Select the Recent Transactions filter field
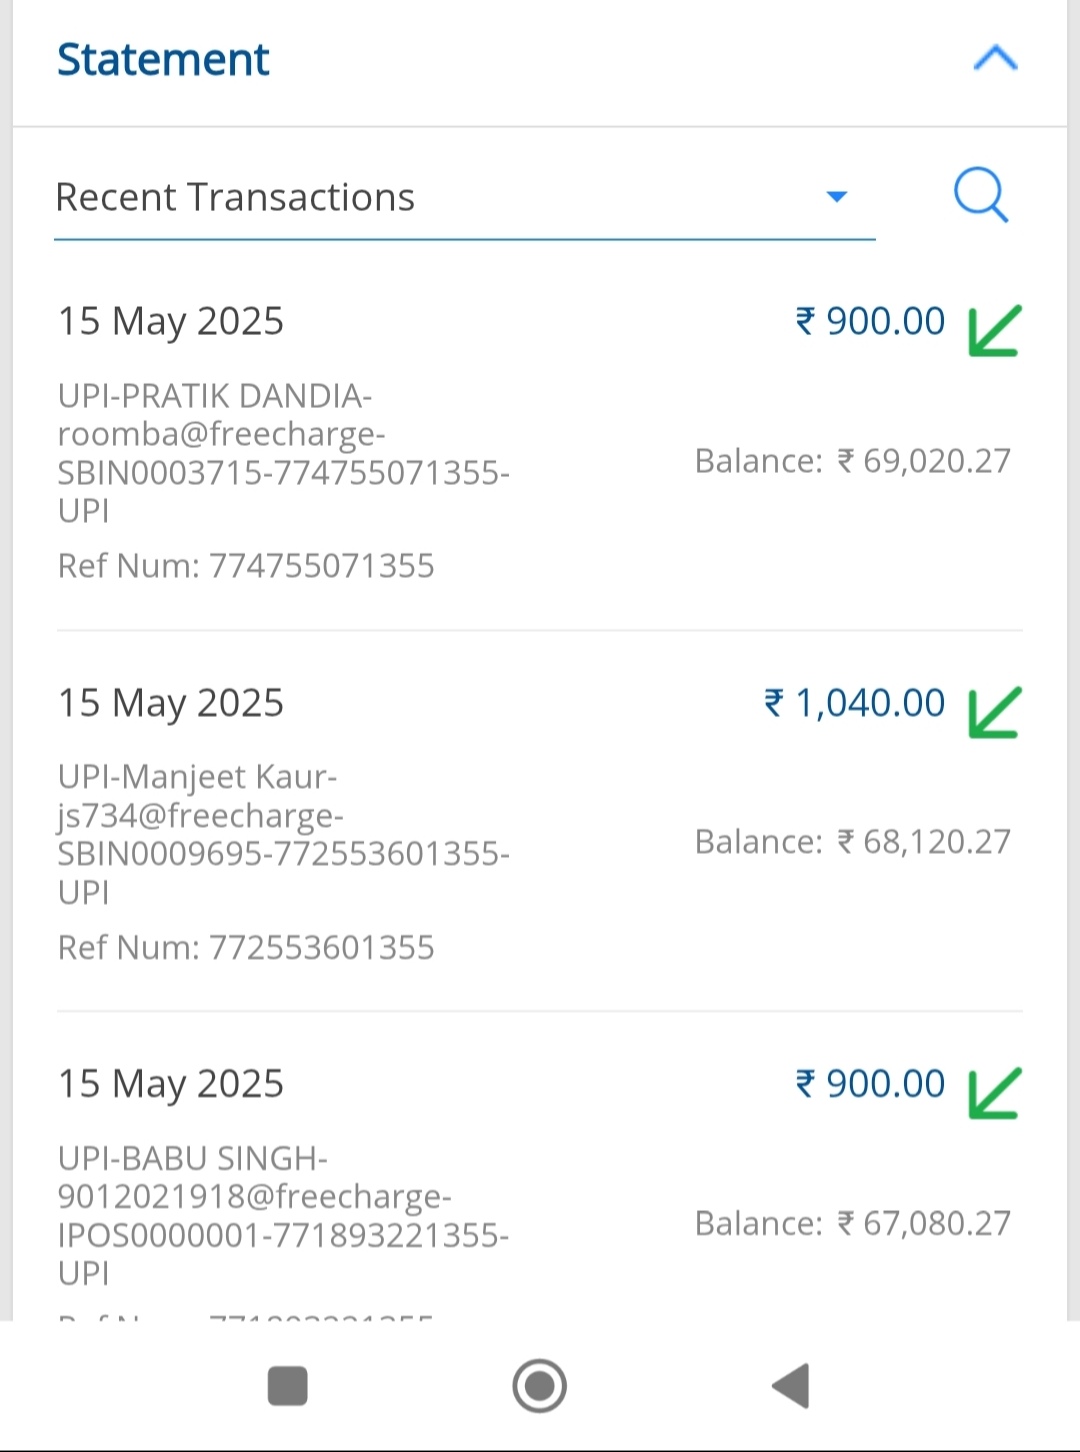This screenshot has height=1452, width=1080. point(440,198)
